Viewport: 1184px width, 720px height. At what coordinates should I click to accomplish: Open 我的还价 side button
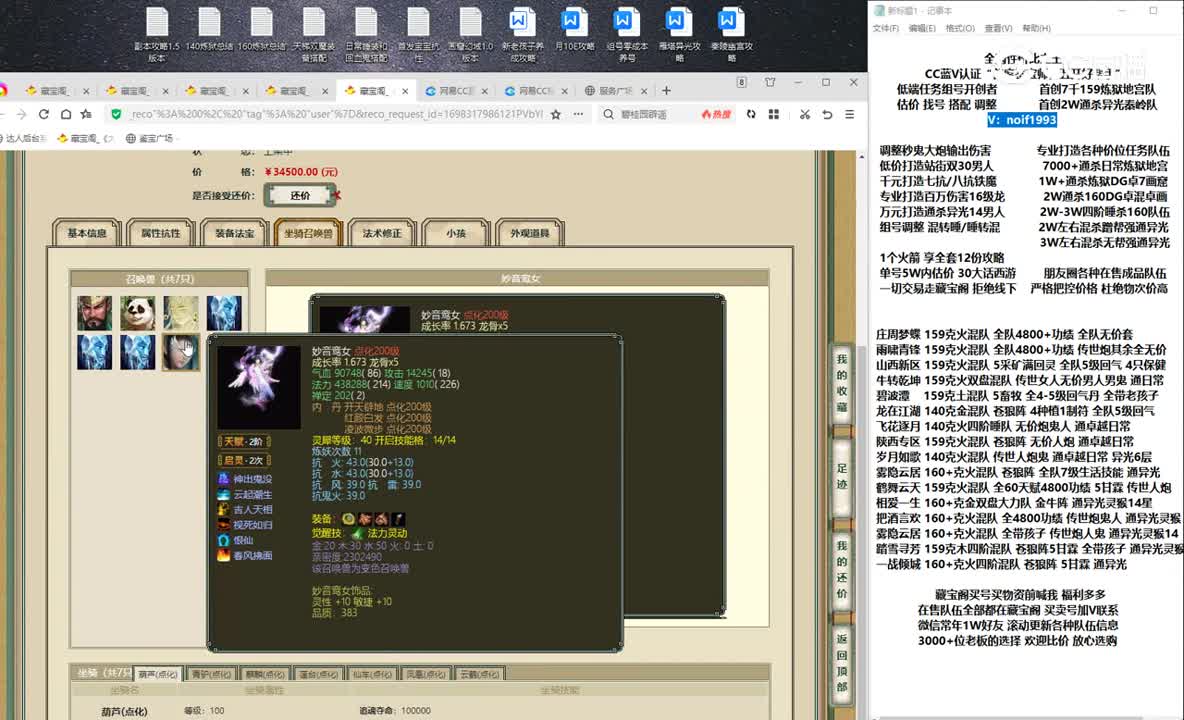[842, 570]
